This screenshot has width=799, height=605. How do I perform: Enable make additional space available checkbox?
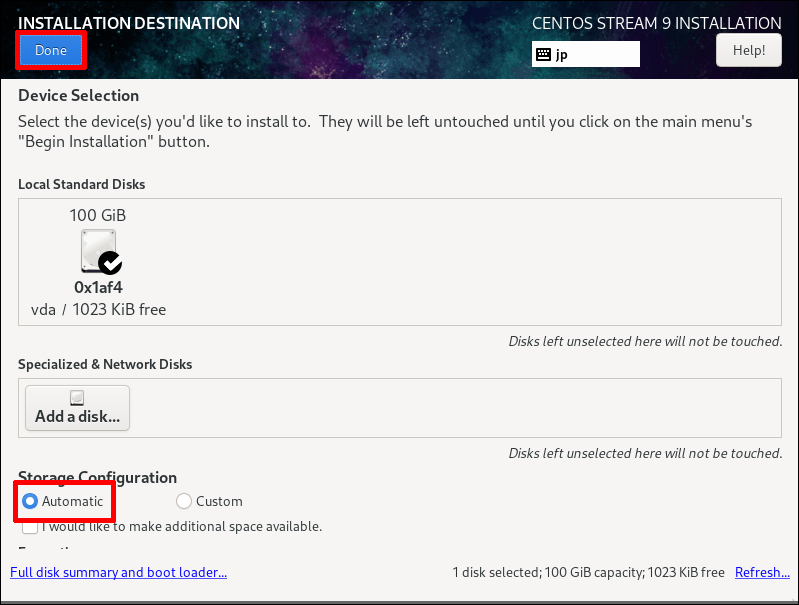point(30,527)
